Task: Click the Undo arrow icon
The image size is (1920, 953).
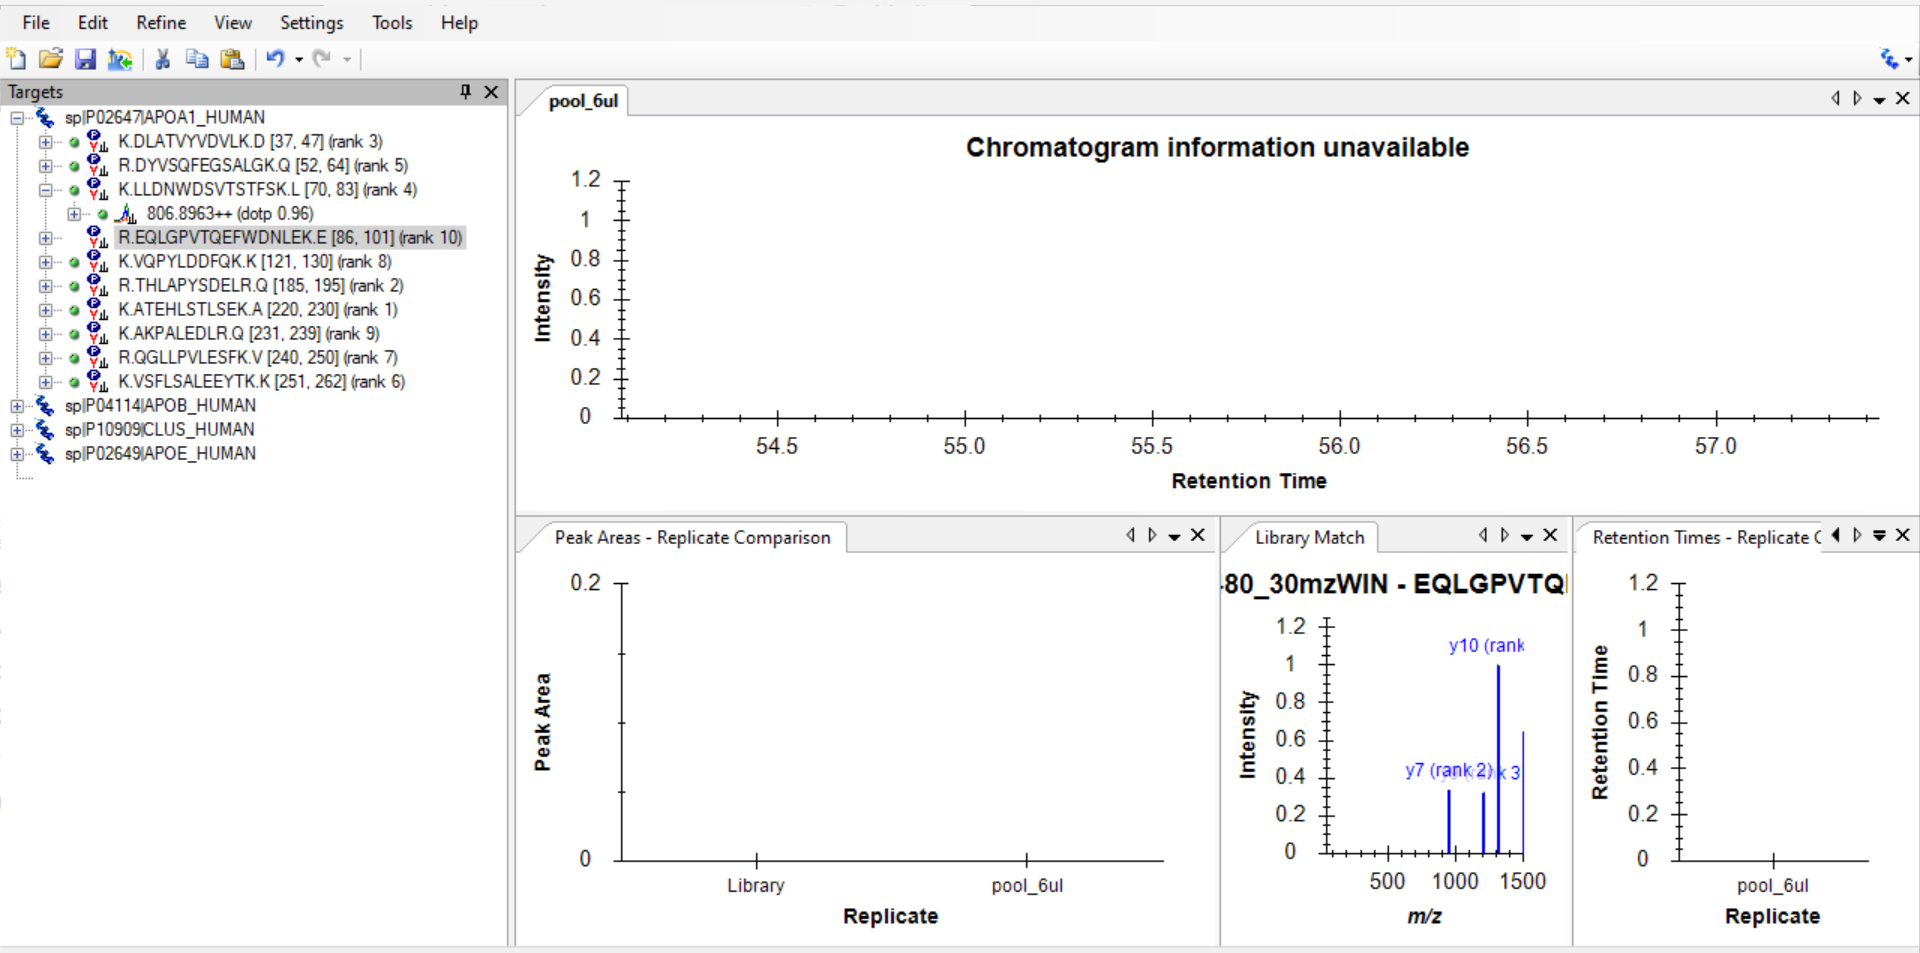Action: point(274,59)
